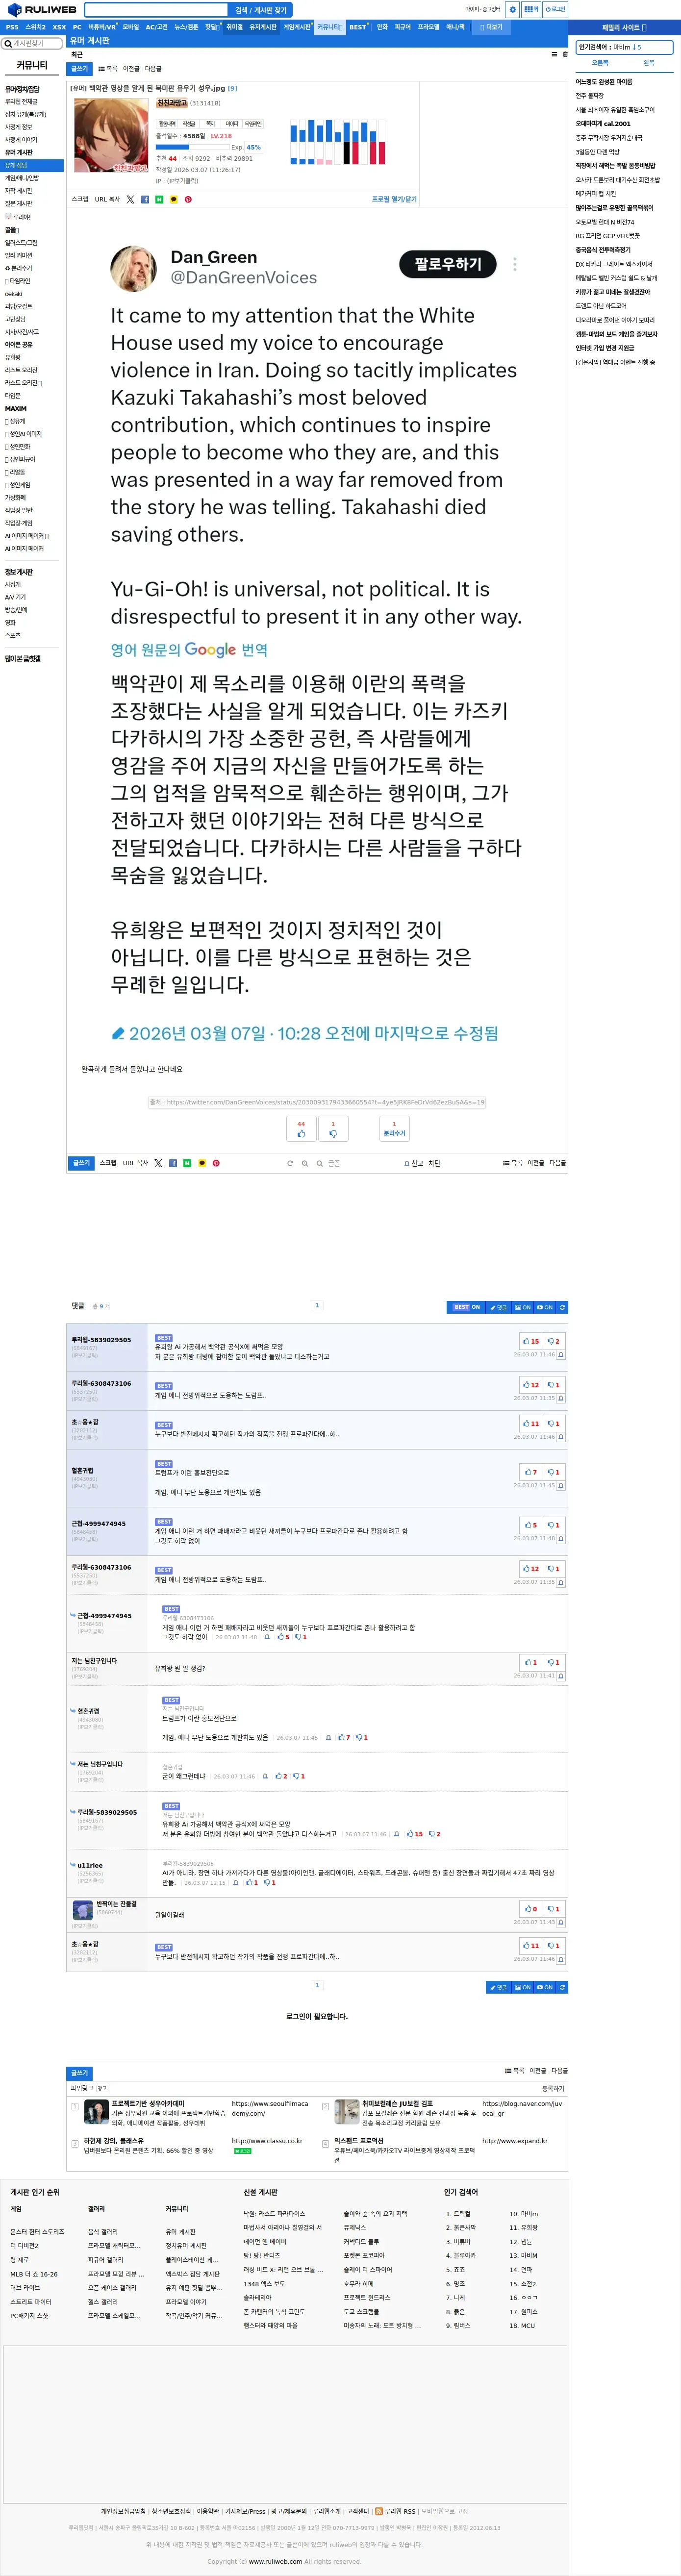The width and height of the screenshot is (681, 2576).
Task: Open the settings gear icon in header
Action: pyautogui.click(x=512, y=9)
